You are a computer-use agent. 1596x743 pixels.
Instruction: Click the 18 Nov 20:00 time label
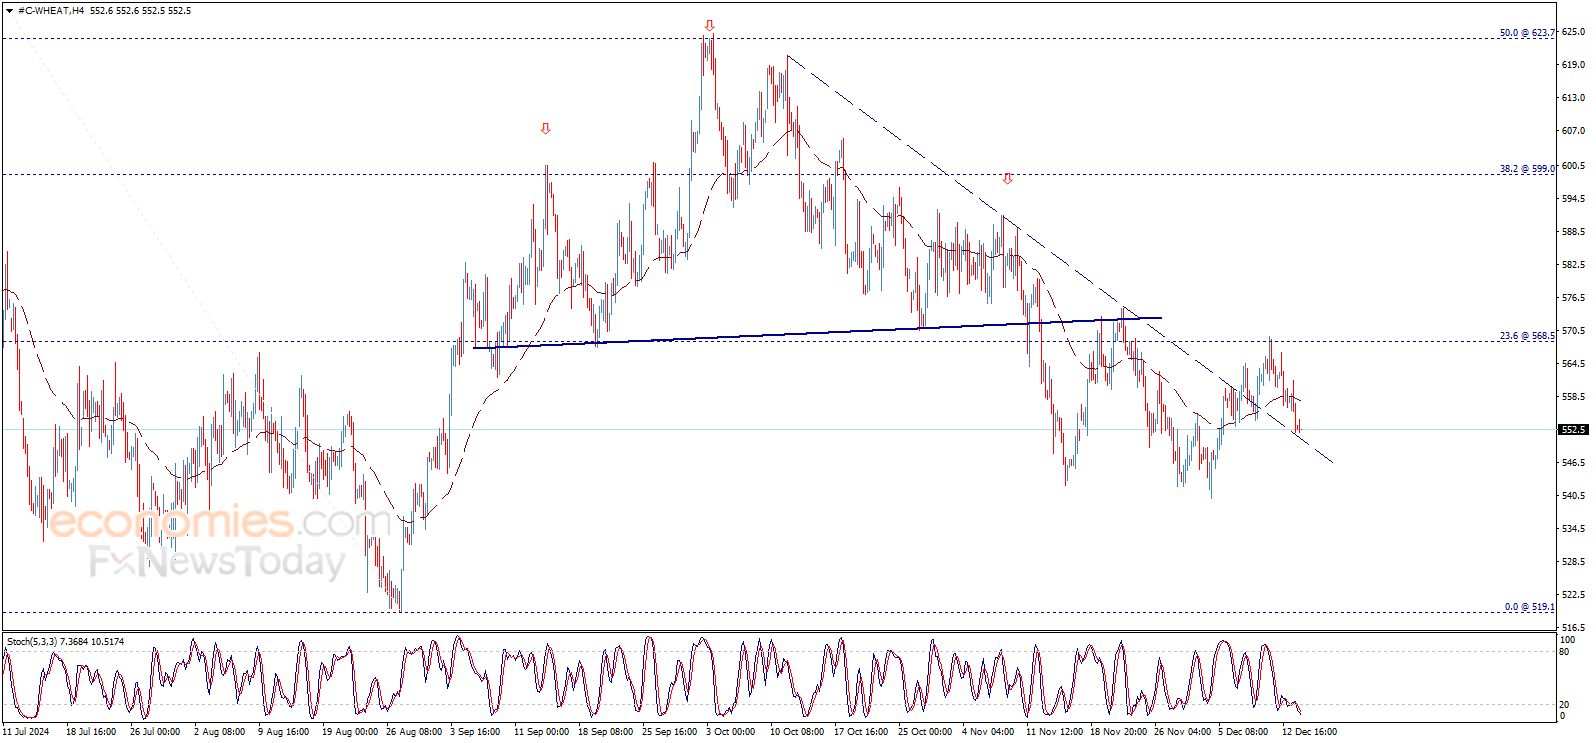(x=1118, y=732)
